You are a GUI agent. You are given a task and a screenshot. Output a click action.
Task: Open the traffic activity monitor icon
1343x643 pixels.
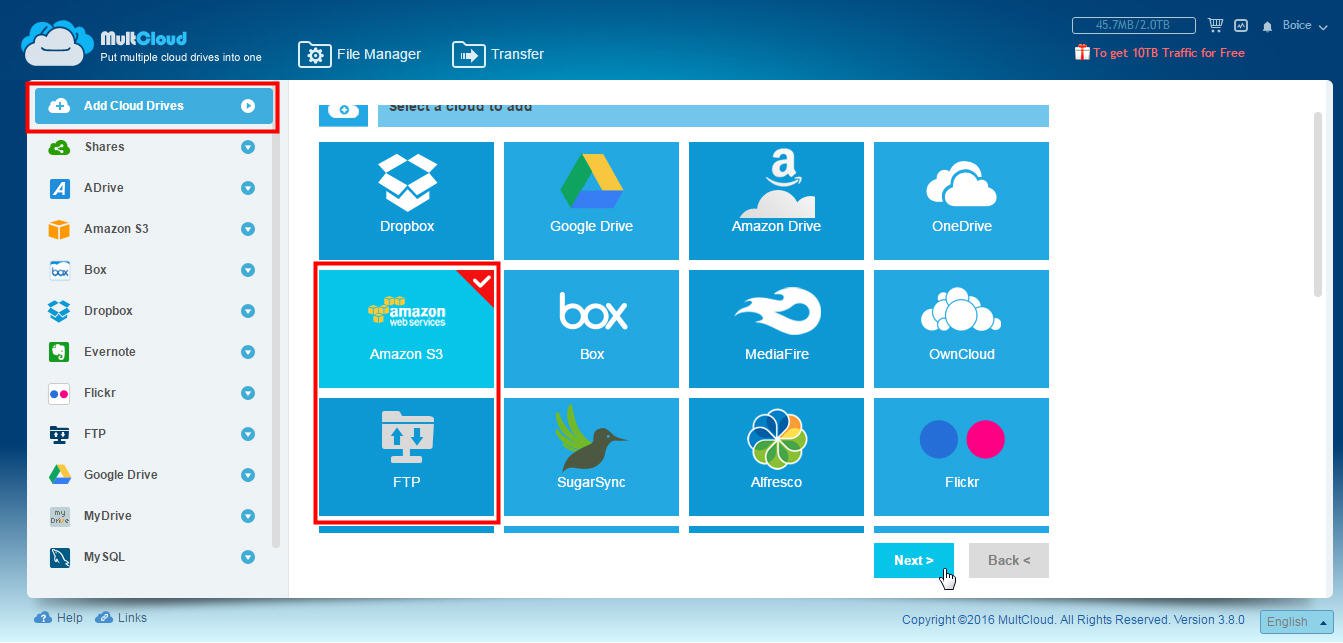tap(1241, 25)
